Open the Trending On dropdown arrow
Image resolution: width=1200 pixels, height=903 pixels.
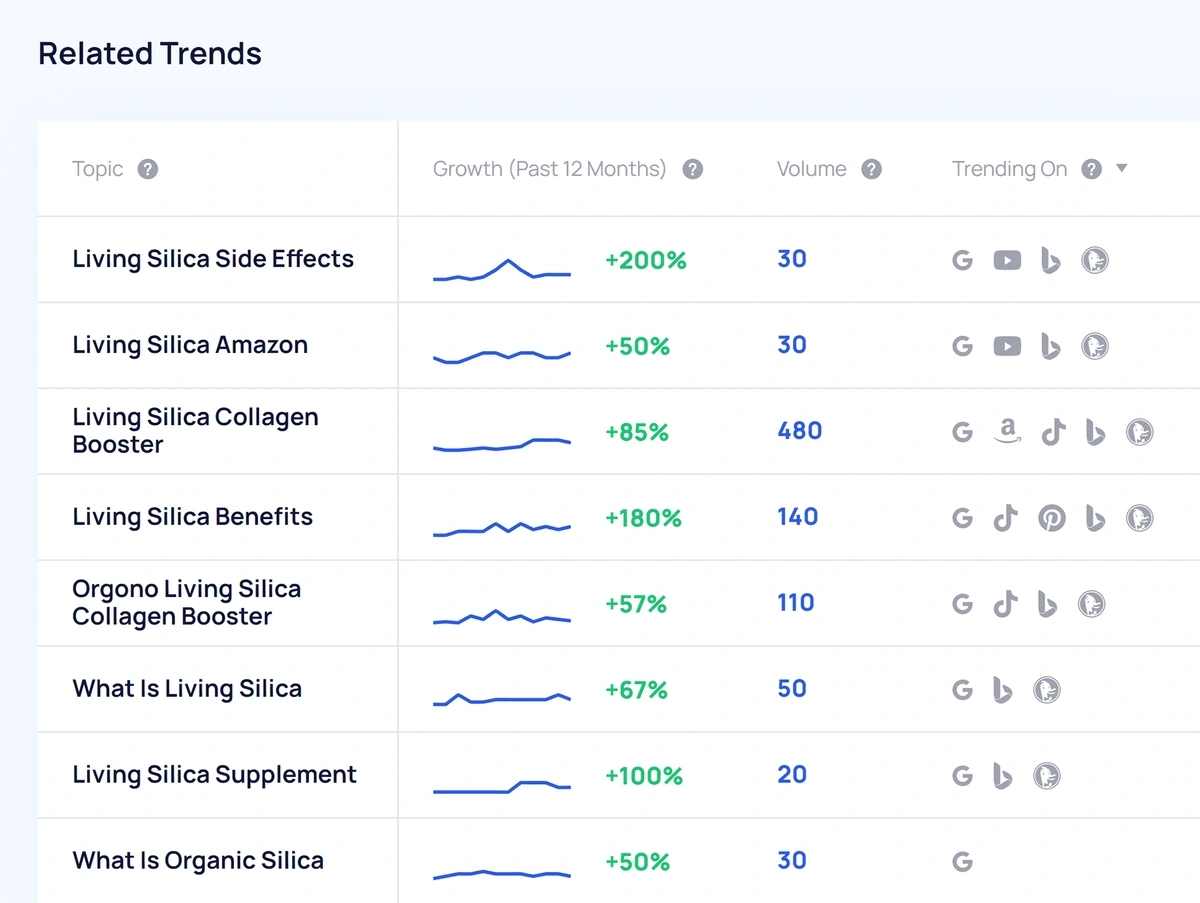point(1122,168)
